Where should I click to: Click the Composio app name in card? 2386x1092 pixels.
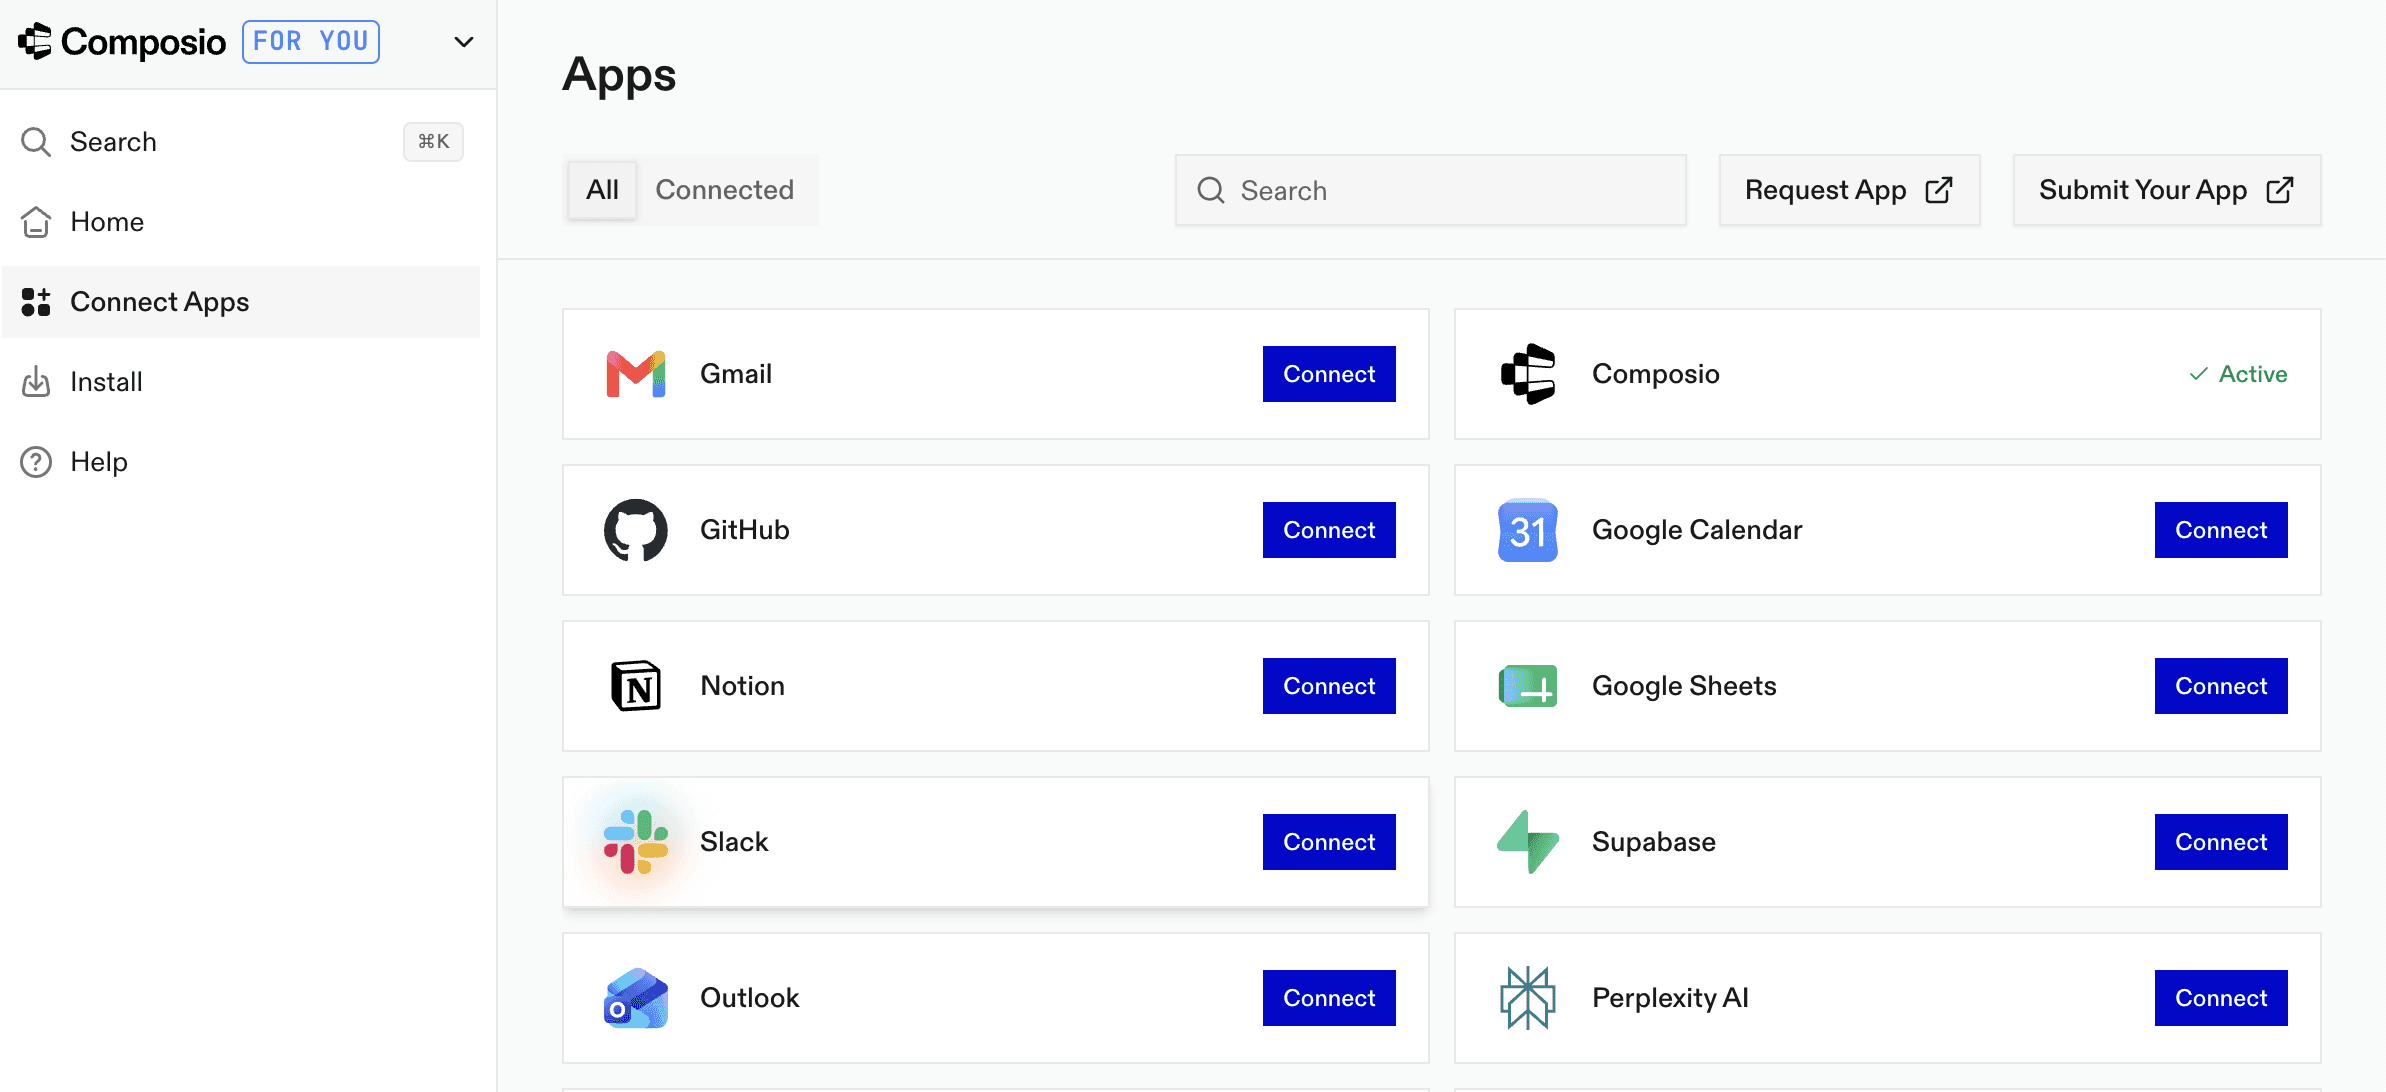[1656, 374]
